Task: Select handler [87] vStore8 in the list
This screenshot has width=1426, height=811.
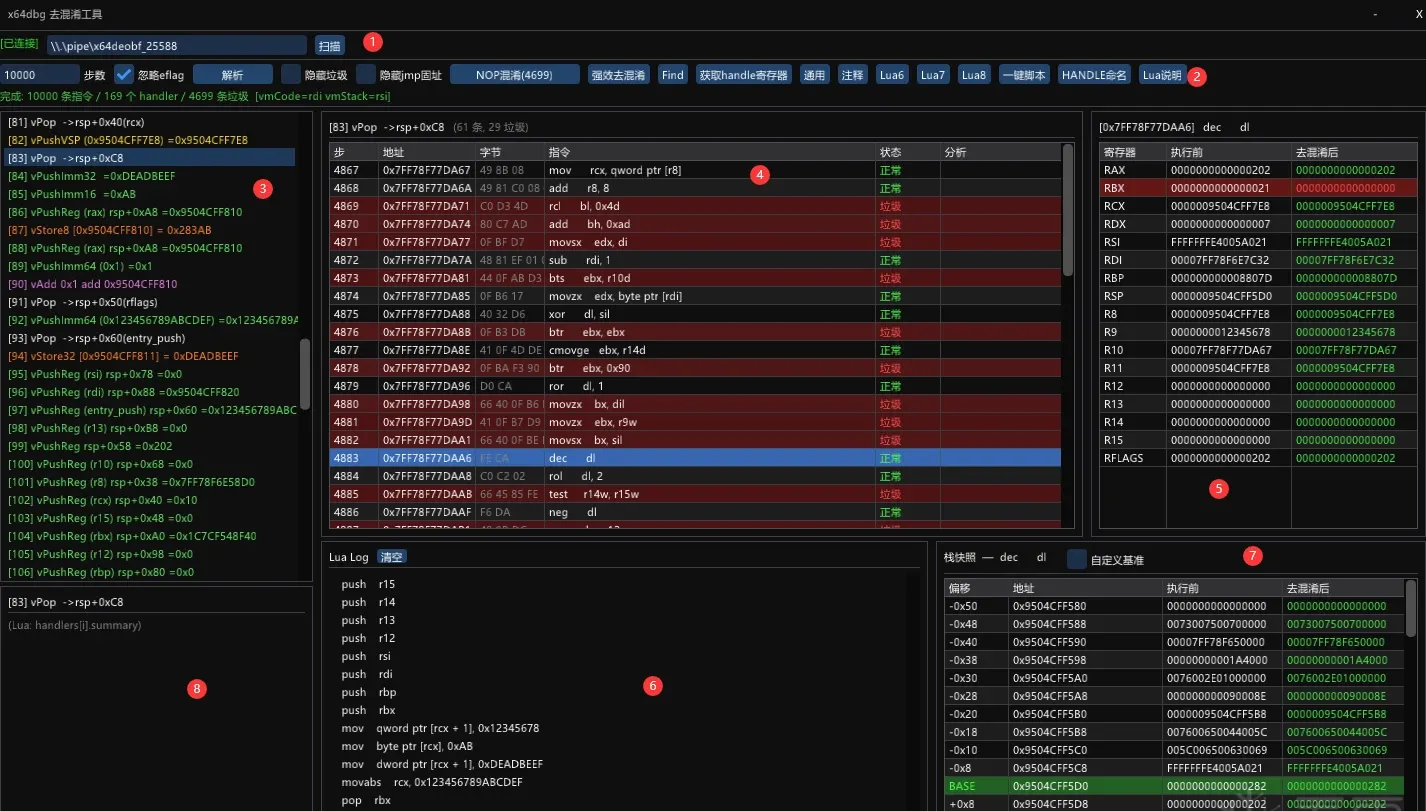Action: pos(150,230)
